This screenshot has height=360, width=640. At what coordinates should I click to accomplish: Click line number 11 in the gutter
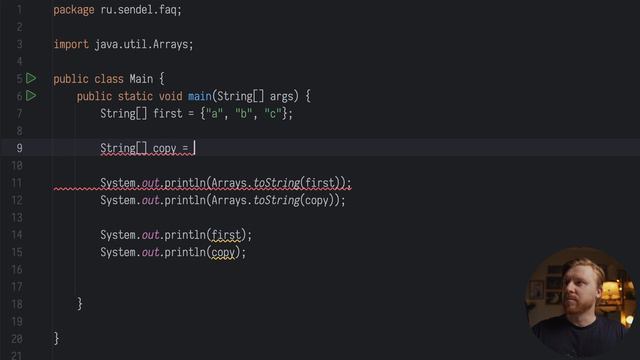(17, 183)
